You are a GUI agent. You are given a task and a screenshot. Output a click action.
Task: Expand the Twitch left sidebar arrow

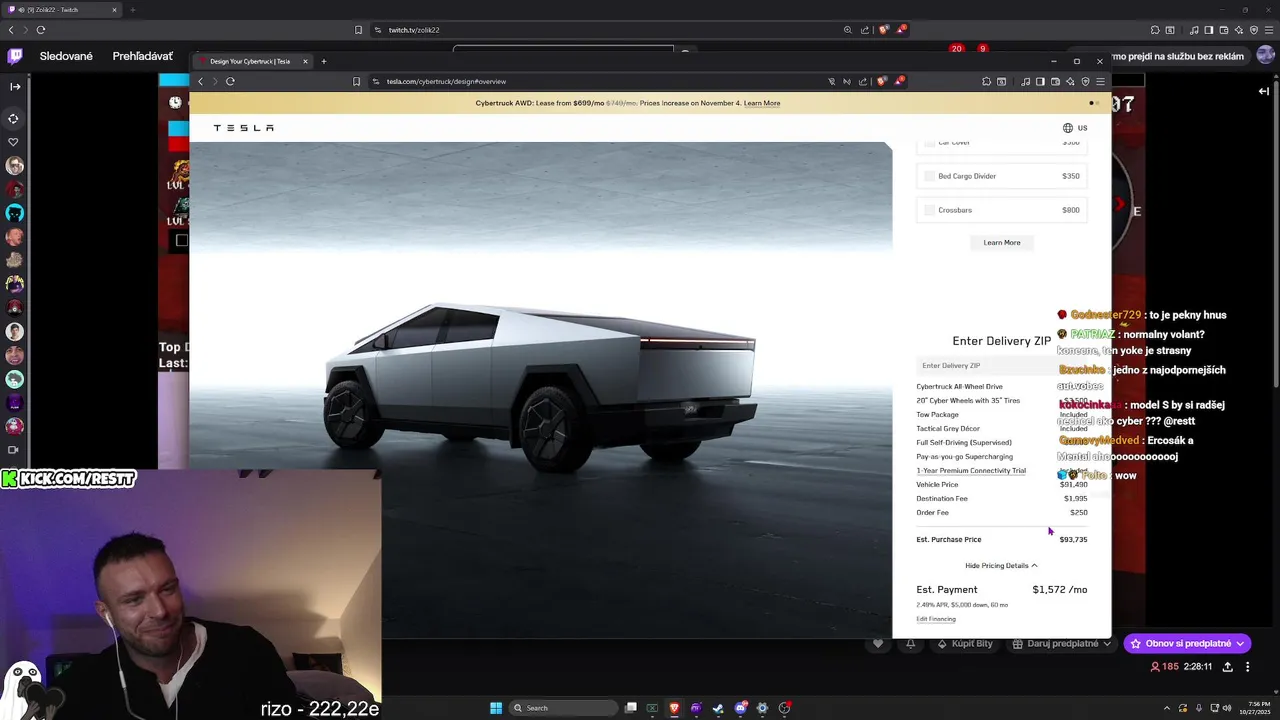pyautogui.click(x=14, y=86)
